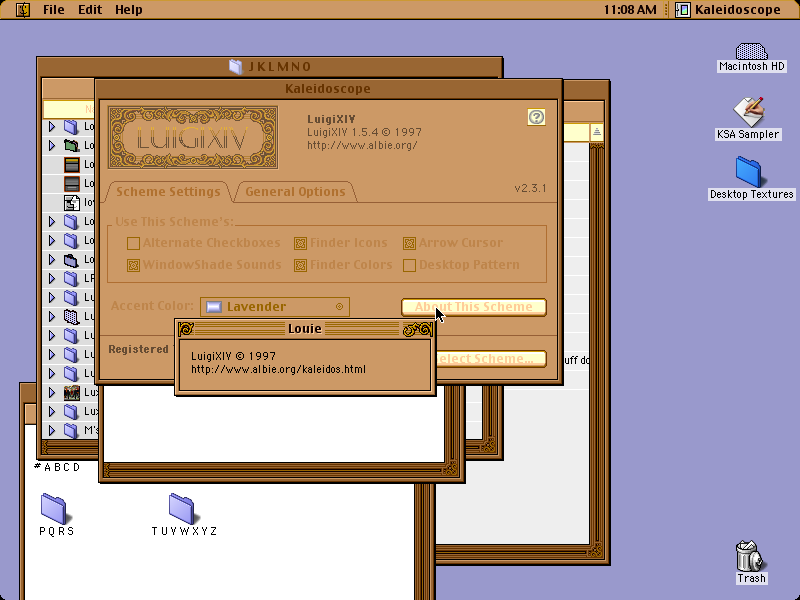Screen dimensions: 800x600
Task: Click the About This Scheme button
Action: (x=474, y=307)
